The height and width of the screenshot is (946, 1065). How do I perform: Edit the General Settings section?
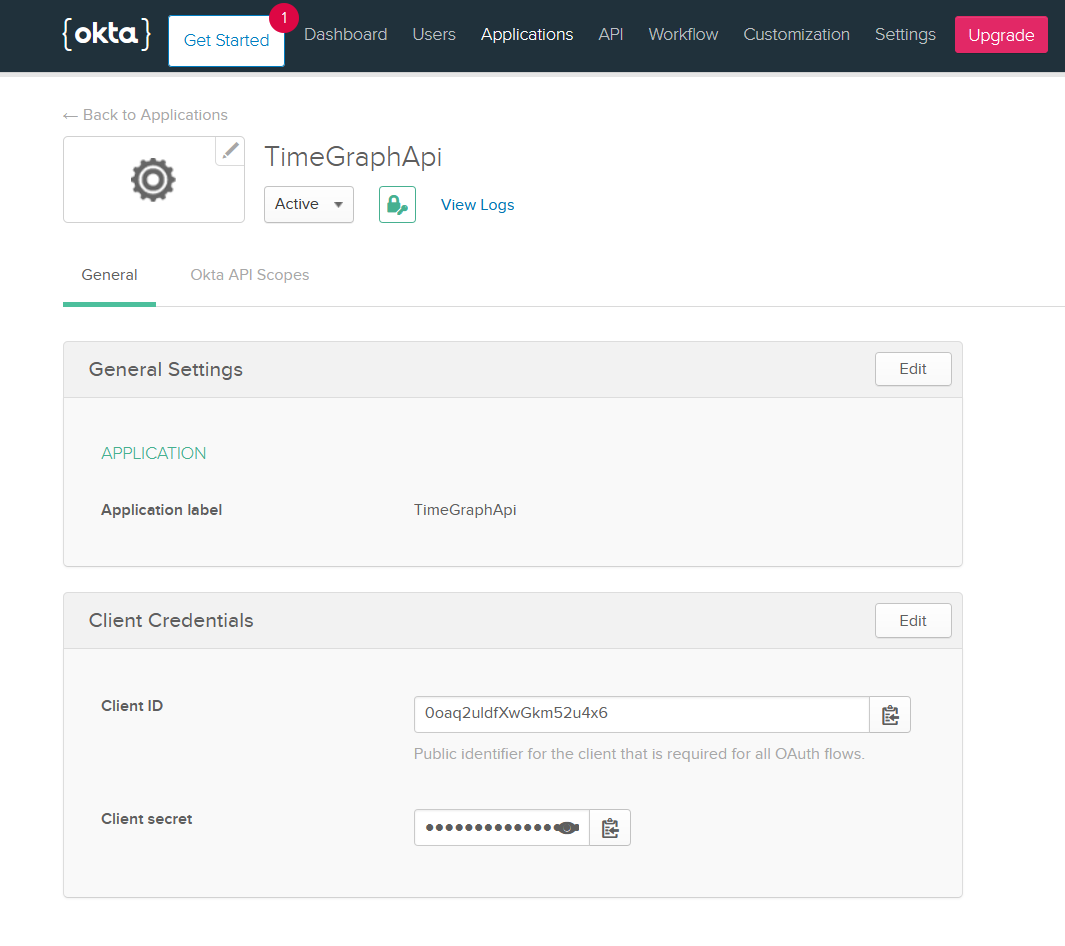coord(912,369)
